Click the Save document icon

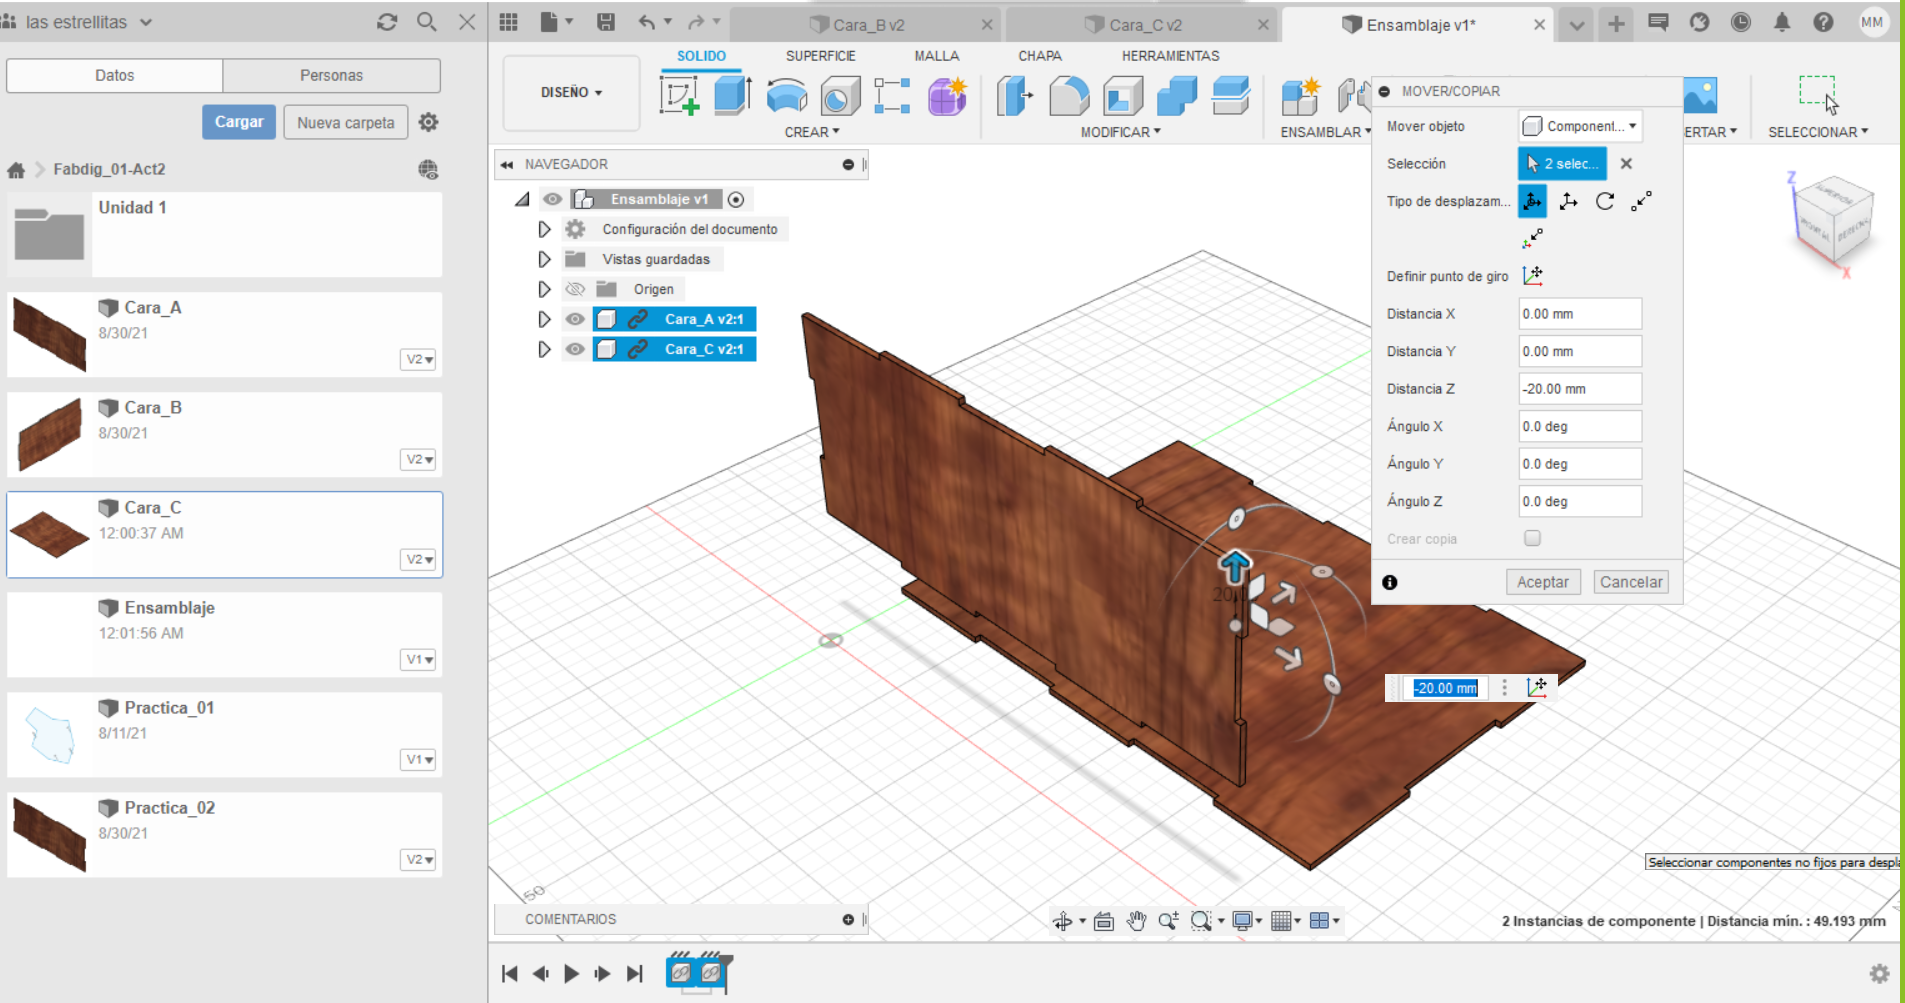point(605,22)
